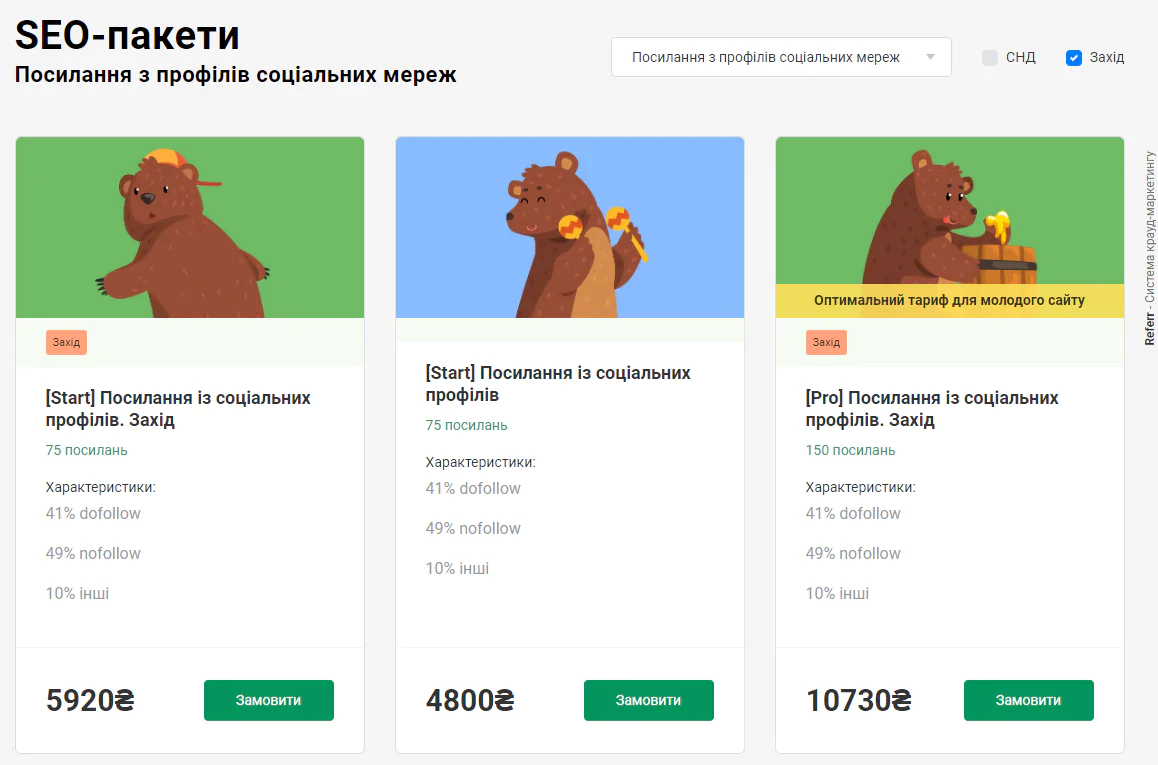The image size is (1158, 765).
Task: Uncheck the Захід checkbox
Action: tap(1074, 58)
